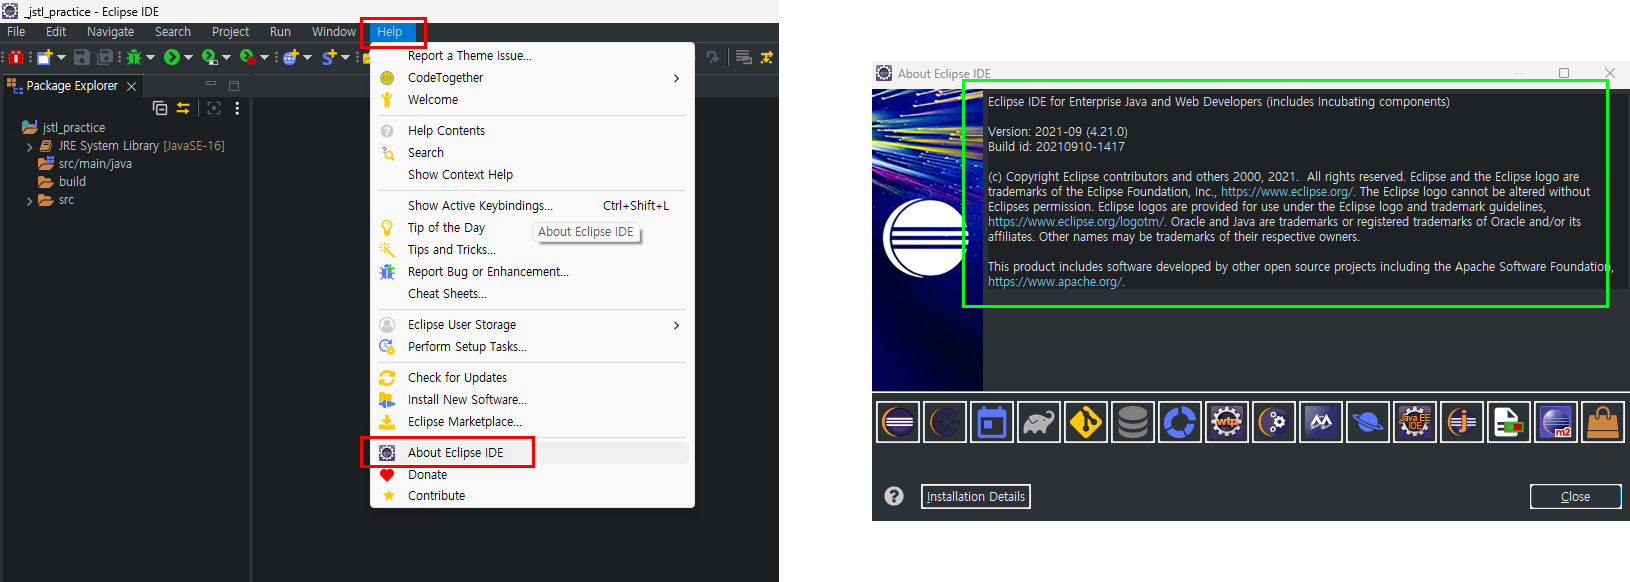1630x582 pixels.
Task: Click Collapse All in Package Explorer
Action: 160,108
